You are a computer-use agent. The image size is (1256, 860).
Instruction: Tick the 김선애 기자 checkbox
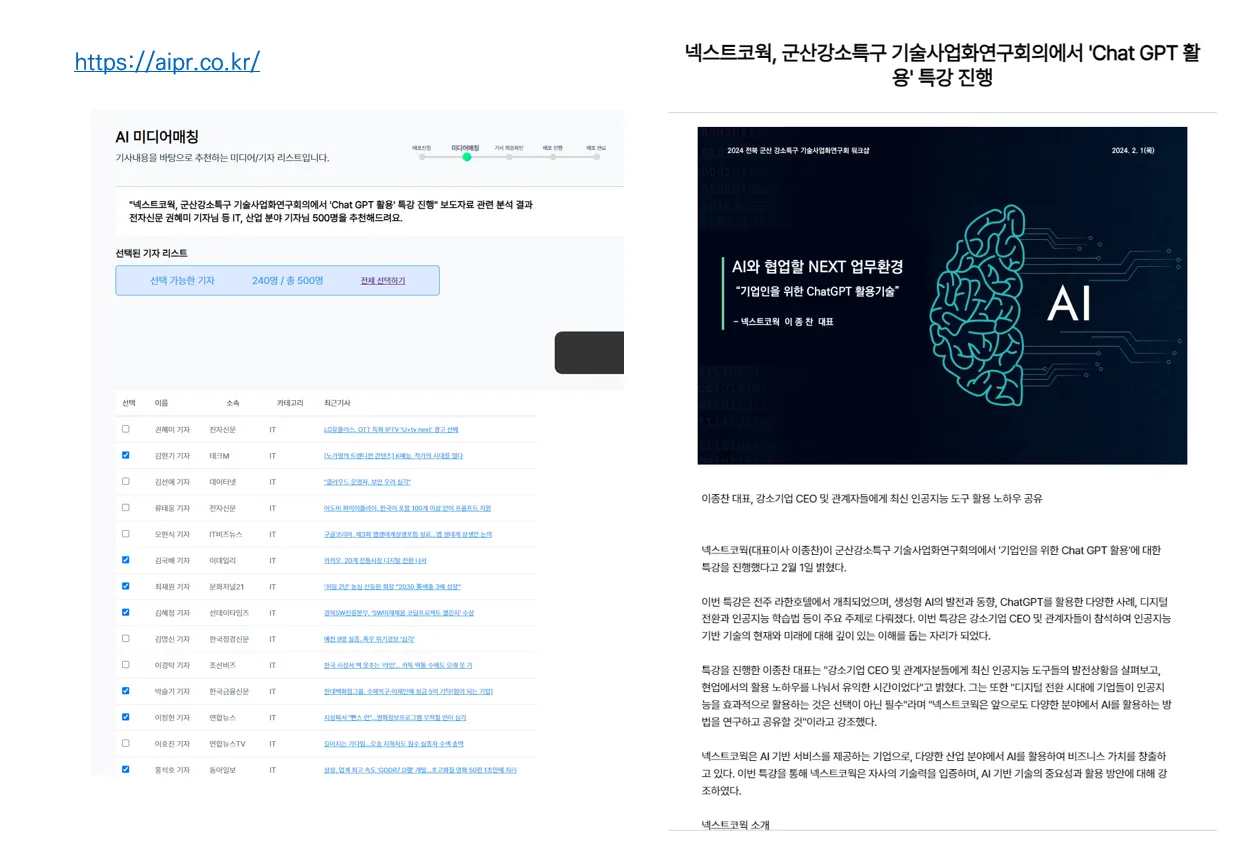click(x=126, y=481)
